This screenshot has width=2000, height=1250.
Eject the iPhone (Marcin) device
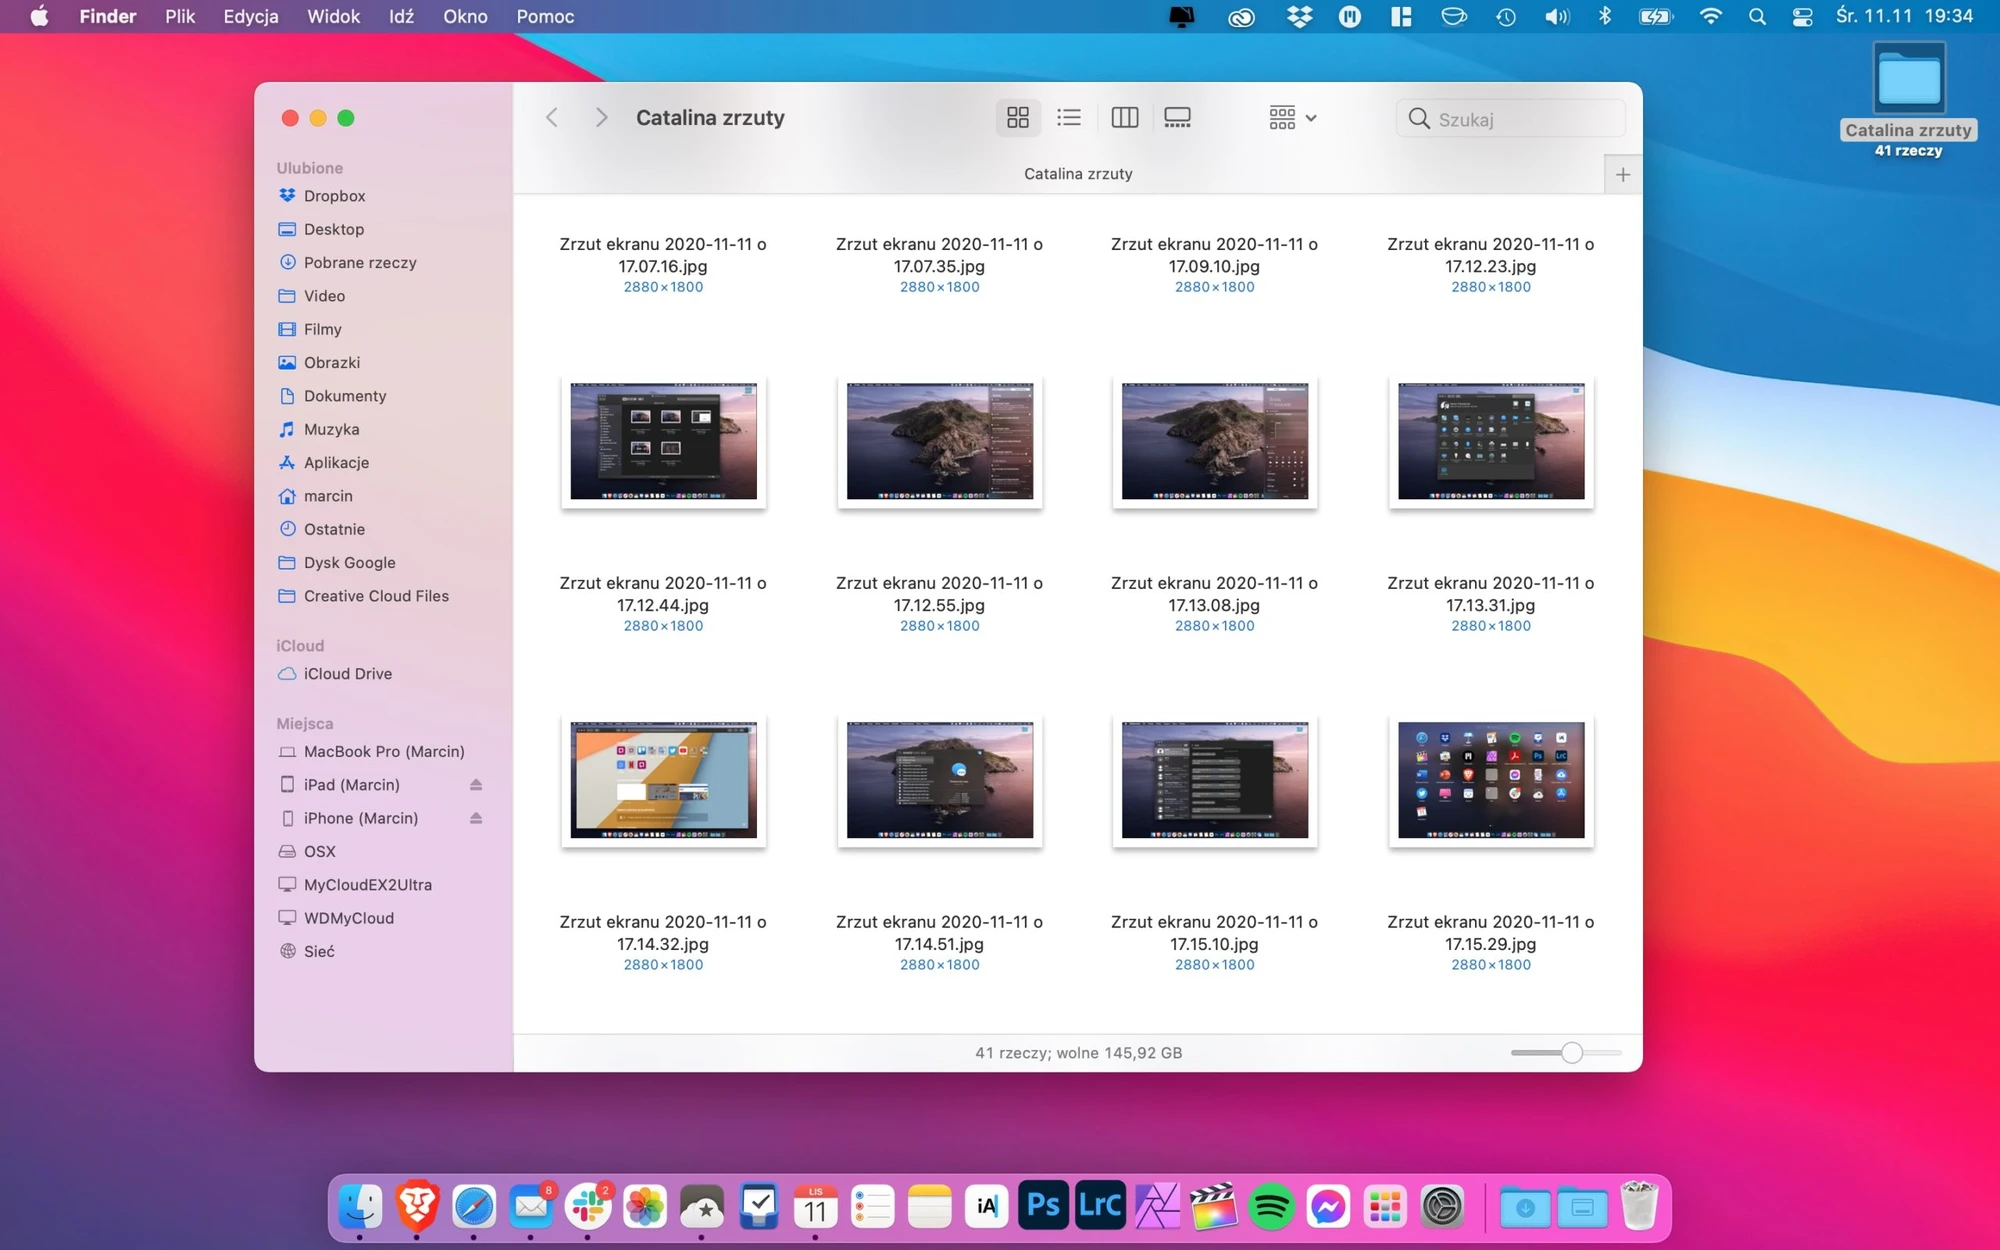tap(476, 818)
